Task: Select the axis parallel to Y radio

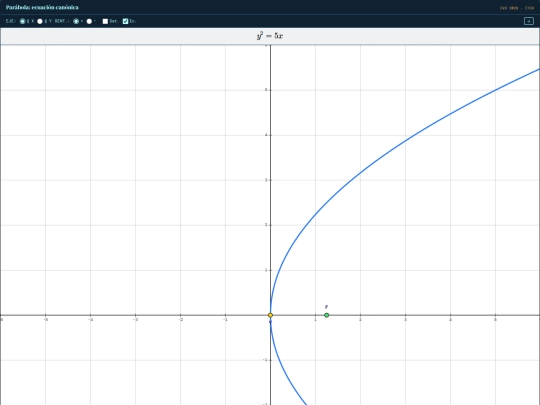Action: [40, 21]
